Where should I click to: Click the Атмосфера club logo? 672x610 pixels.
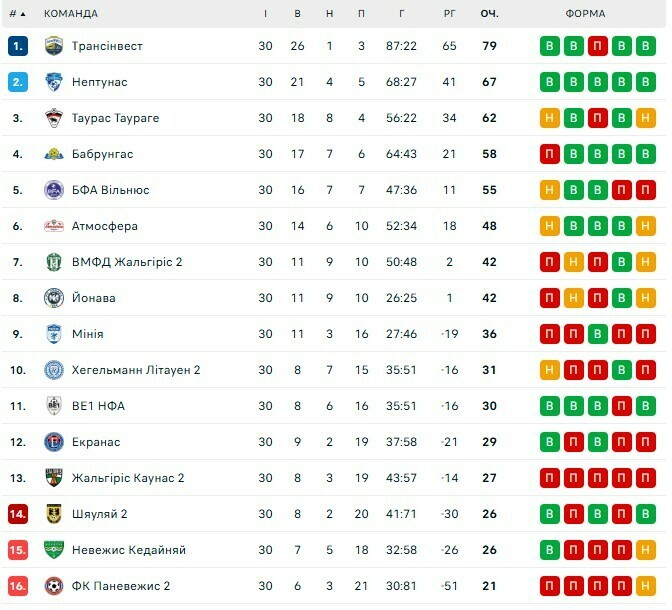(54, 226)
